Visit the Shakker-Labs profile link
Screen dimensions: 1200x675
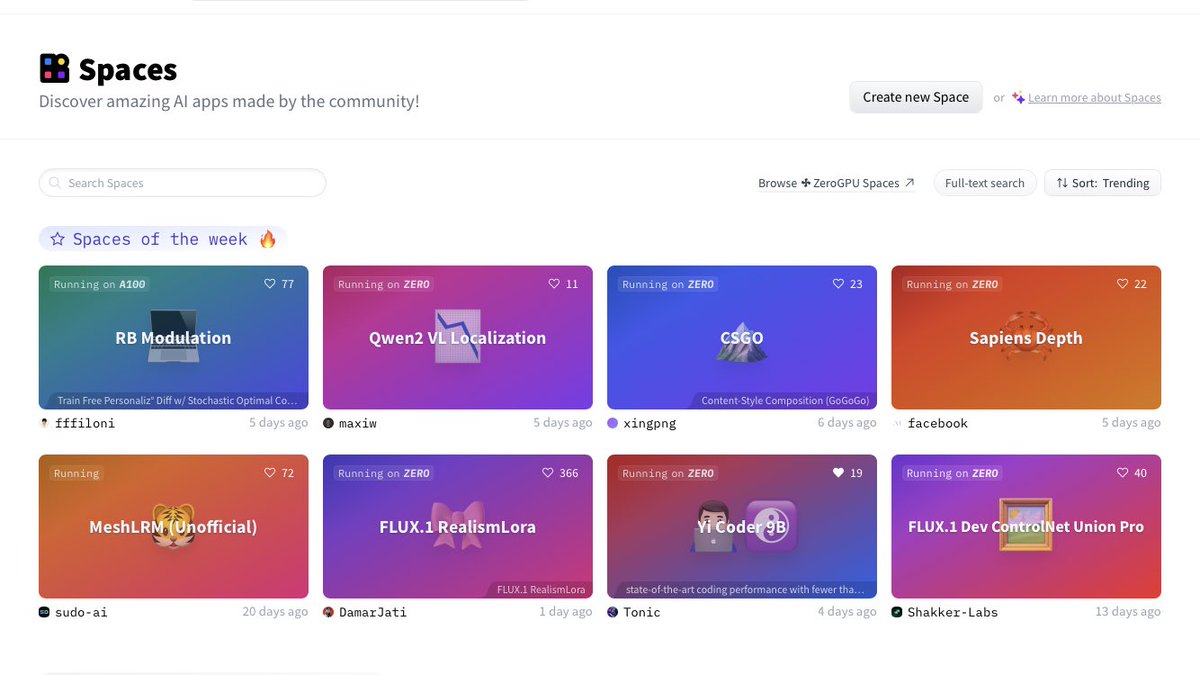coord(953,612)
